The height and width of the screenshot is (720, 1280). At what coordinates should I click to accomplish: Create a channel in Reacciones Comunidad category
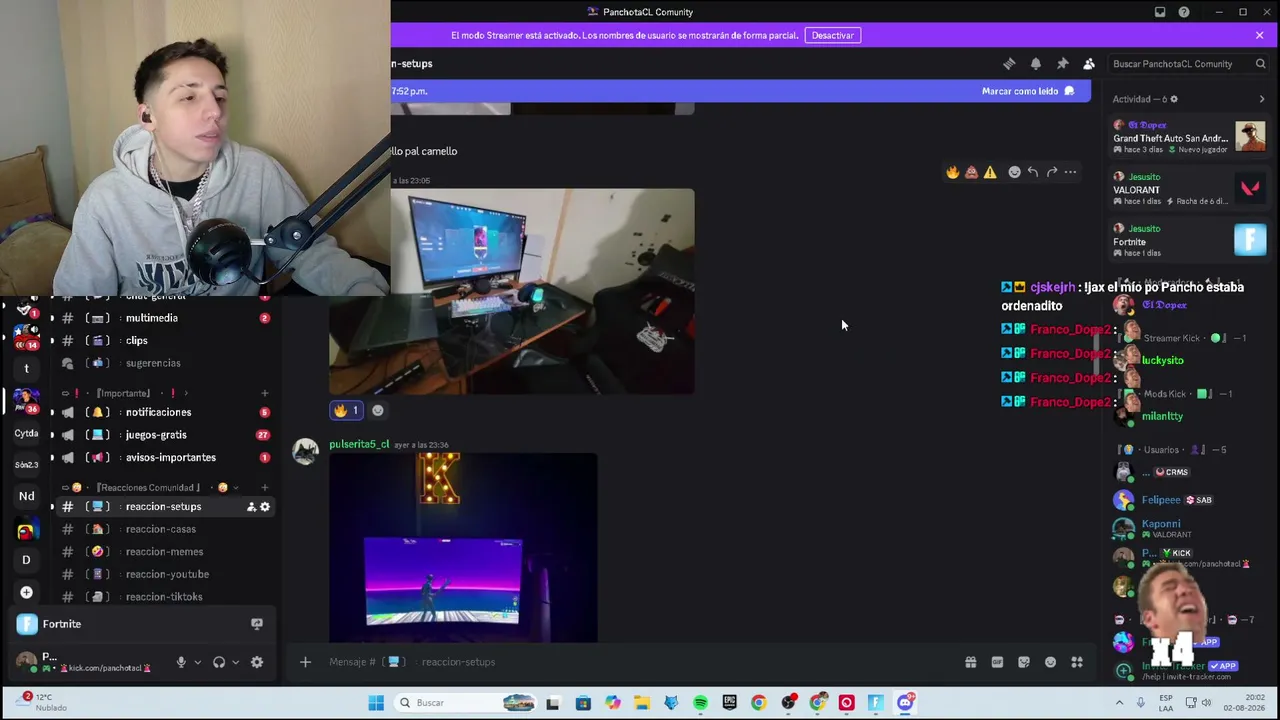(x=264, y=488)
